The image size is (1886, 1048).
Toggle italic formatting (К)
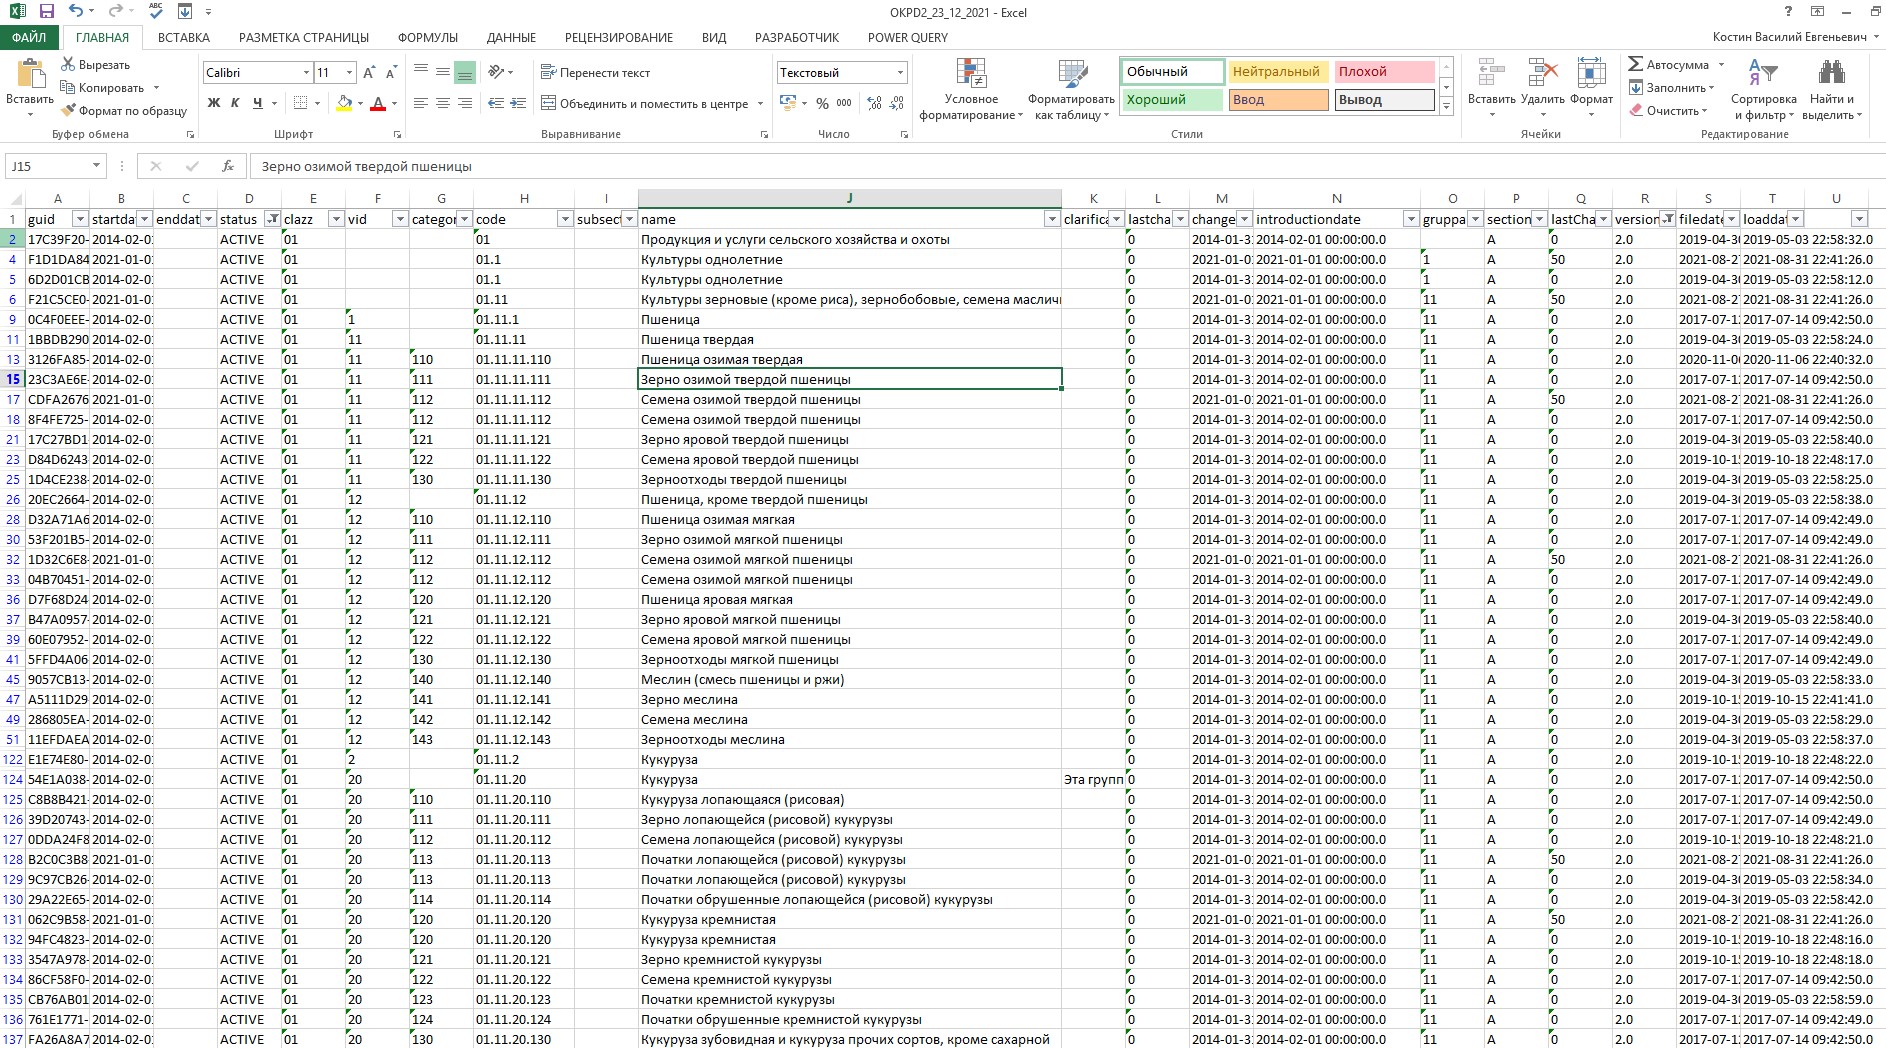pyautogui.click(x=235, y=103)
